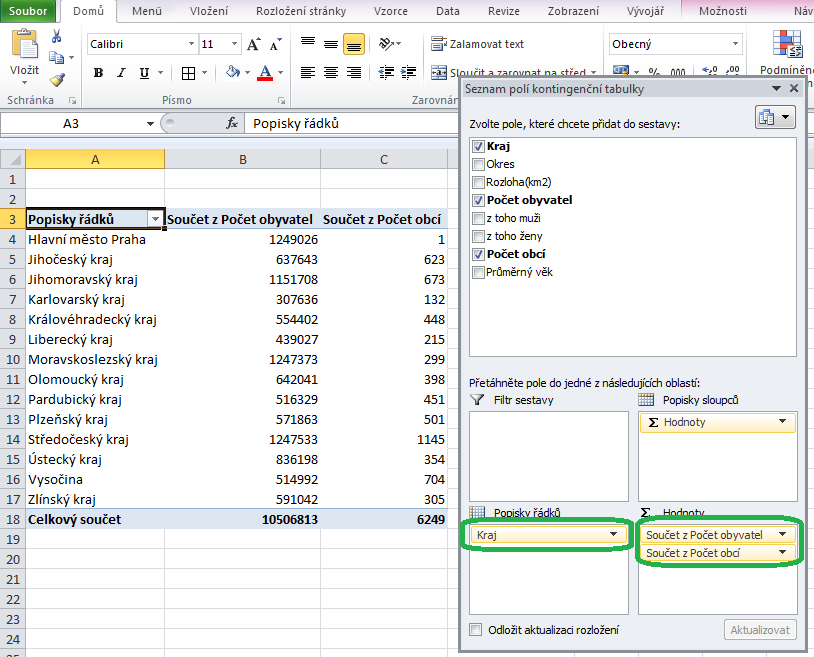Click the Podmíněné formátování icon

point(788,44)
